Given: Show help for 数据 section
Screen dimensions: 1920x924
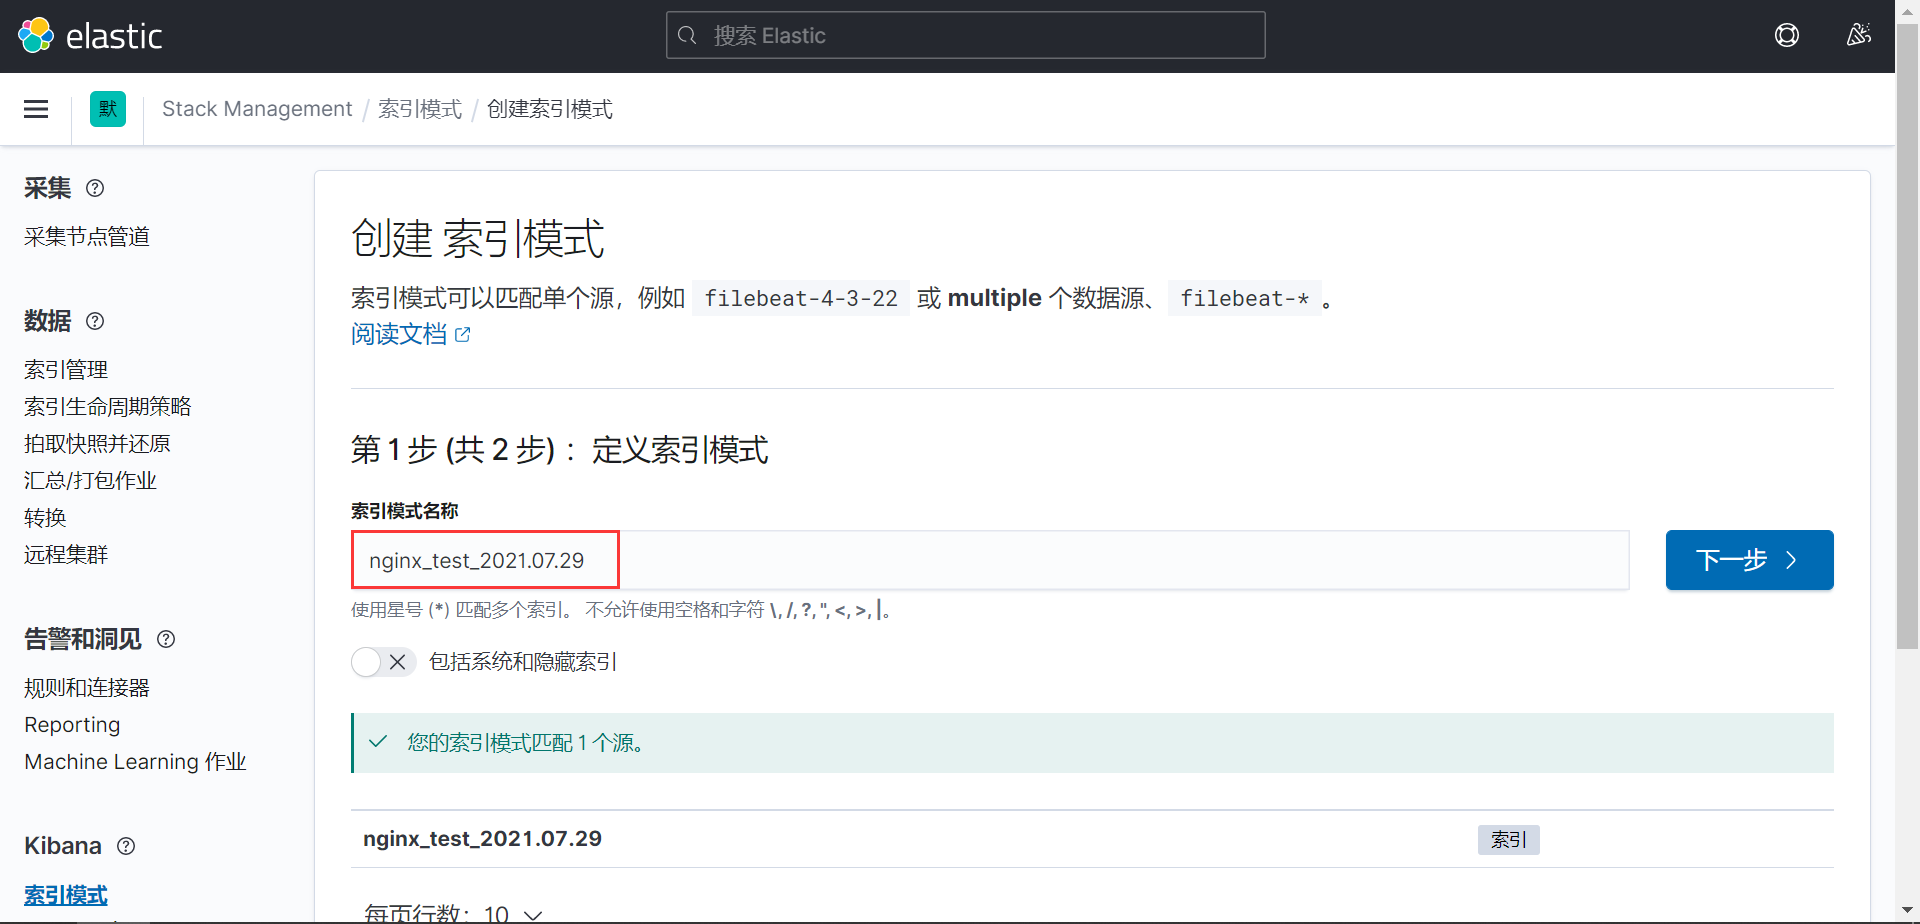Looking at the screenshot, I should [95, 321].
